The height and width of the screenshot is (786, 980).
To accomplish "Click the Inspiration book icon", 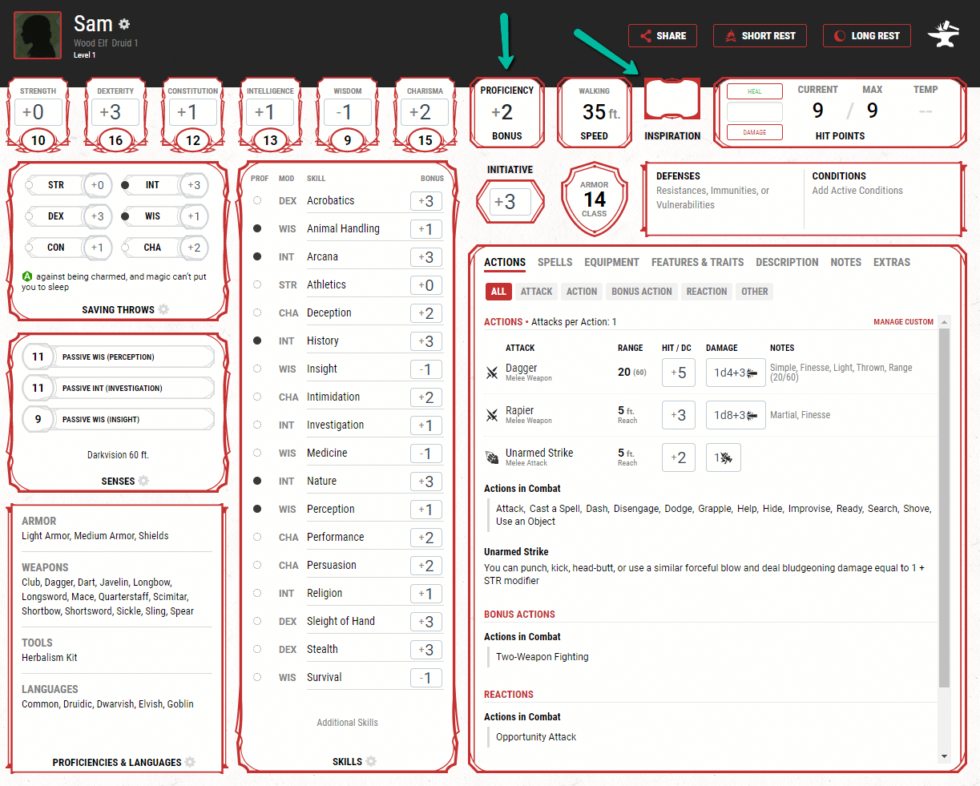I will [x=671, y=97].
